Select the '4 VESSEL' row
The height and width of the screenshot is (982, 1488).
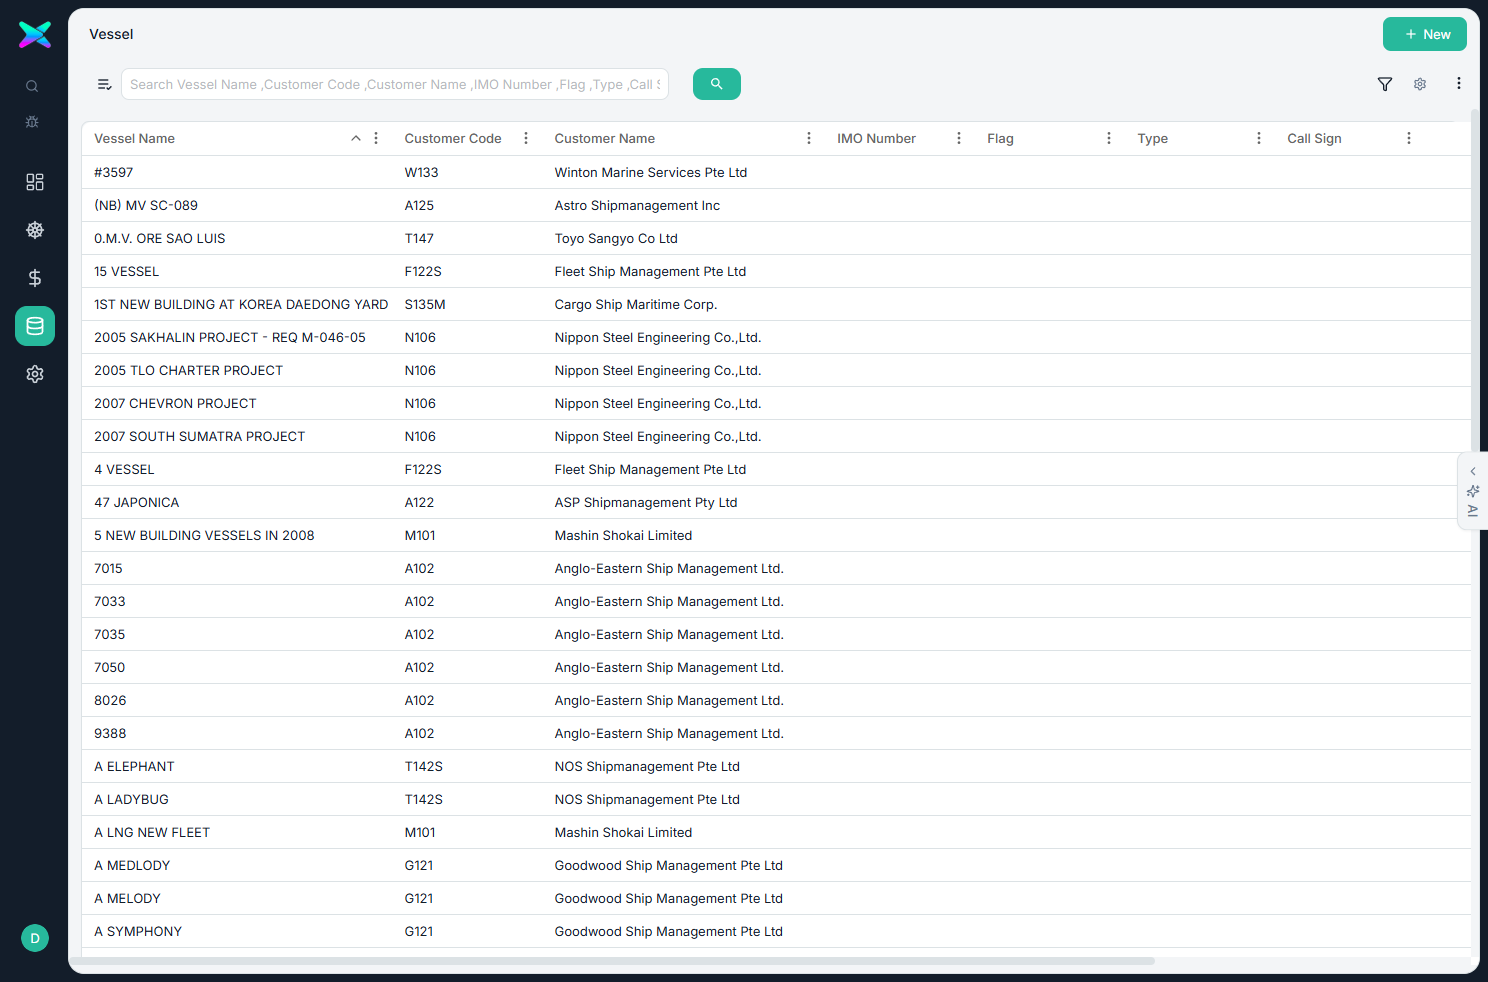pos(776,469)
